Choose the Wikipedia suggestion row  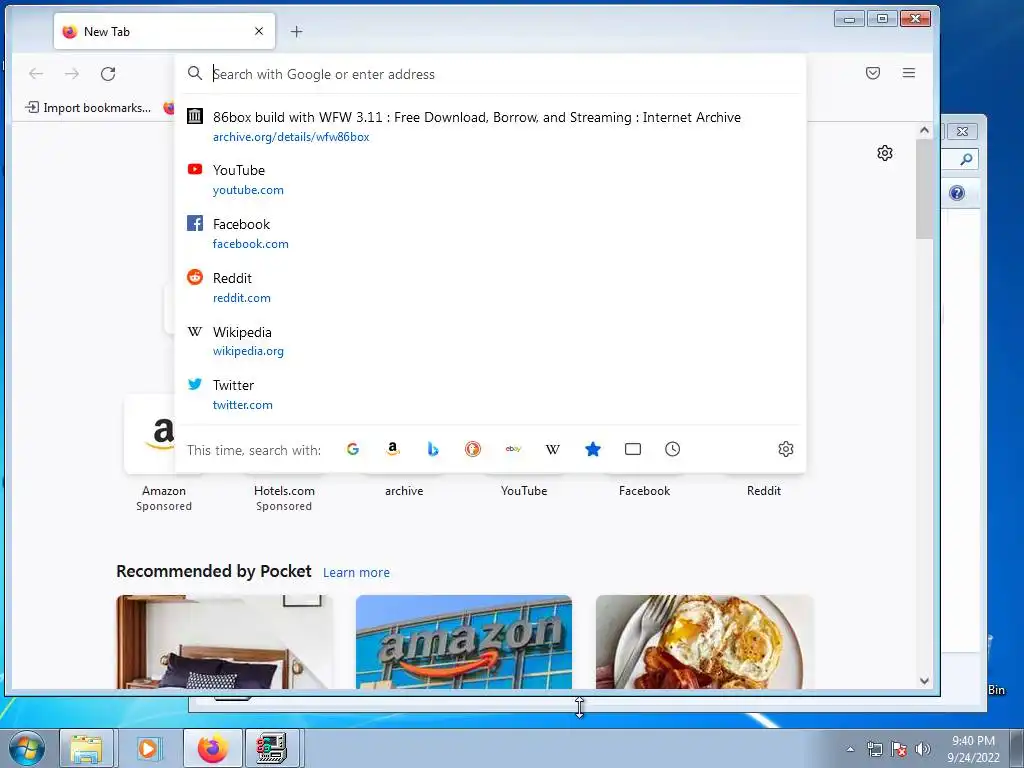tap(490, 341)
